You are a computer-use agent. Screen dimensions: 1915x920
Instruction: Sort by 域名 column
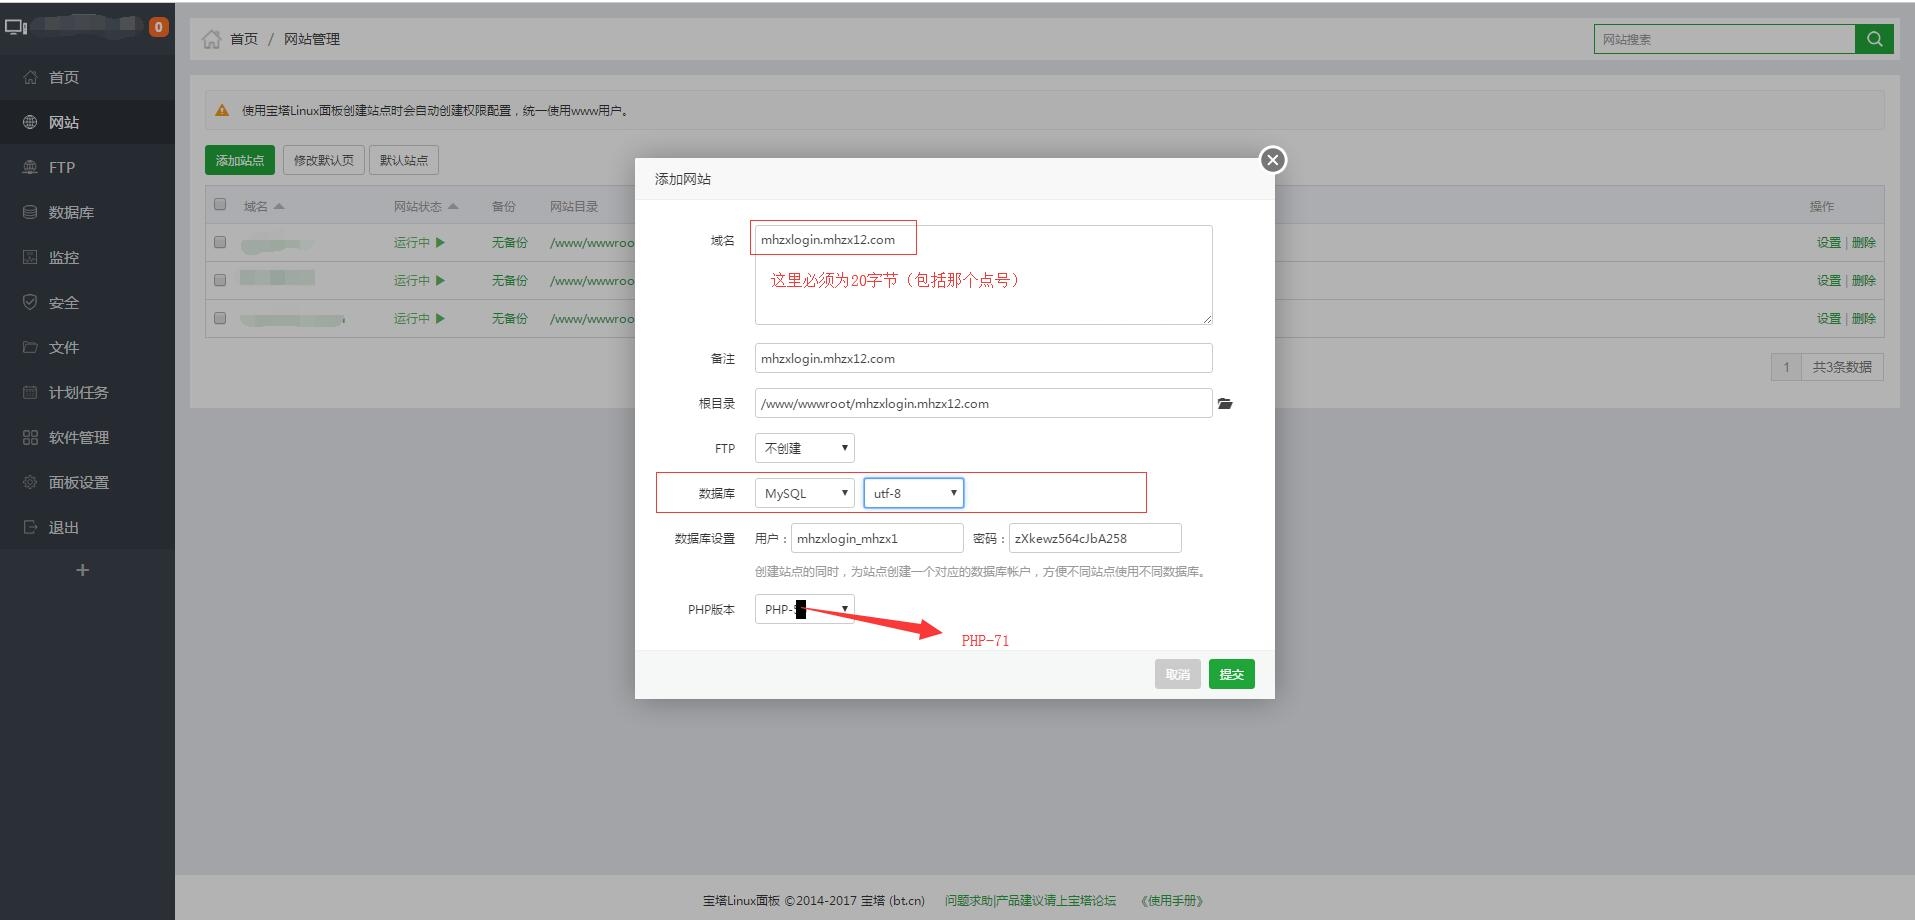point(264,206)
